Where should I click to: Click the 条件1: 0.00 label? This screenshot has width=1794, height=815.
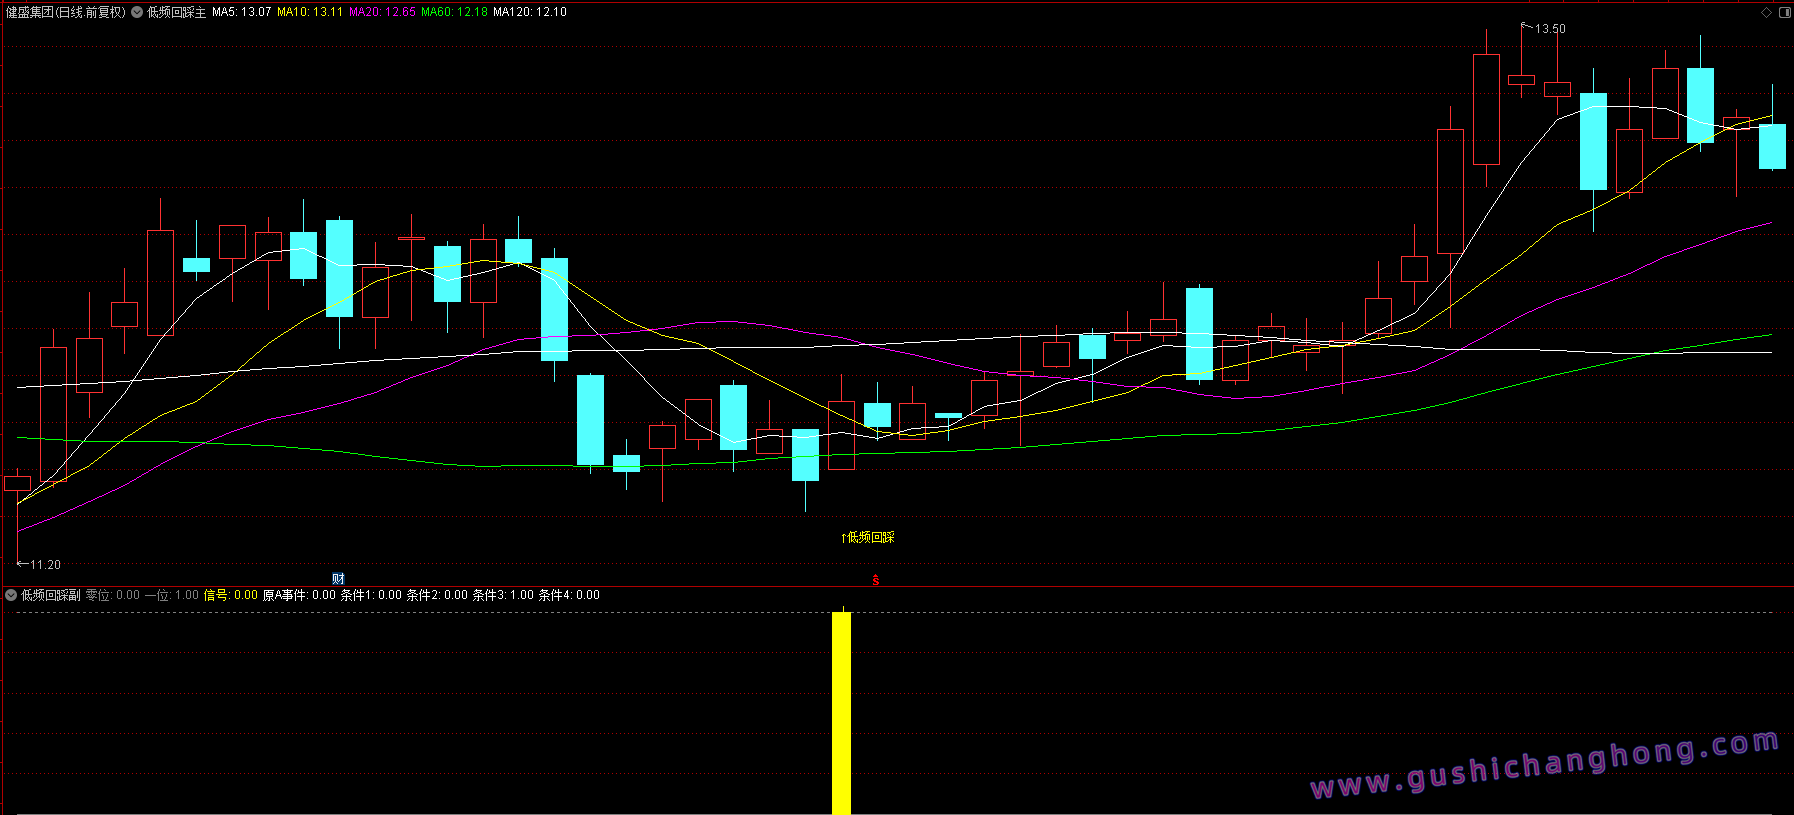coord(371,595)
